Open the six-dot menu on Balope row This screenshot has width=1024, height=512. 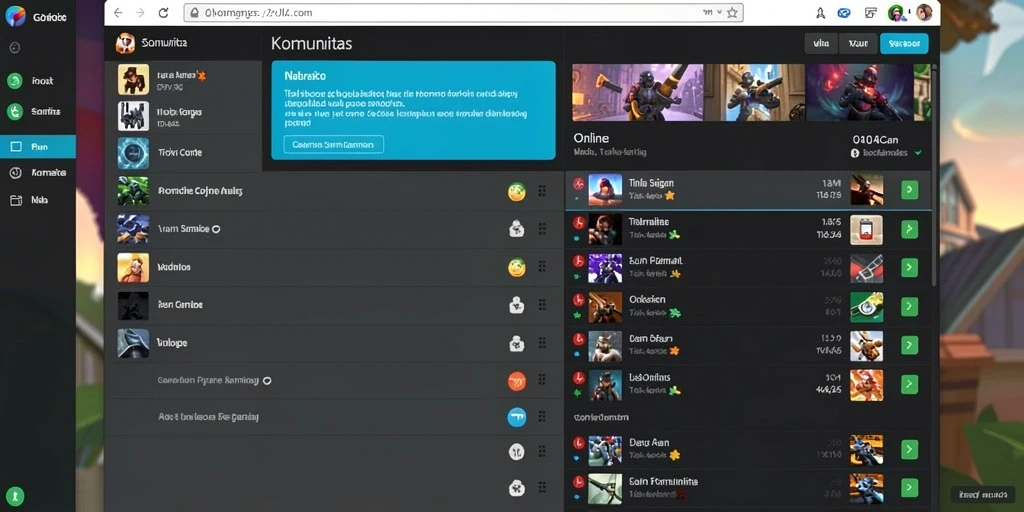coord(542,343)
